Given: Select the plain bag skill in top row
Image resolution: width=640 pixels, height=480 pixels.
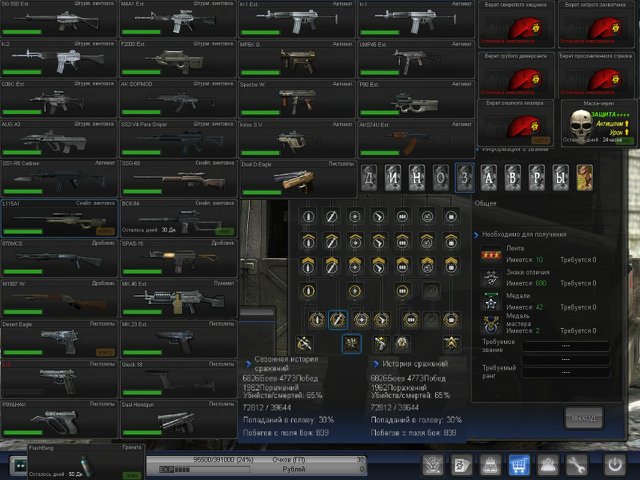Looking at the screenshot, I should 451,216.
